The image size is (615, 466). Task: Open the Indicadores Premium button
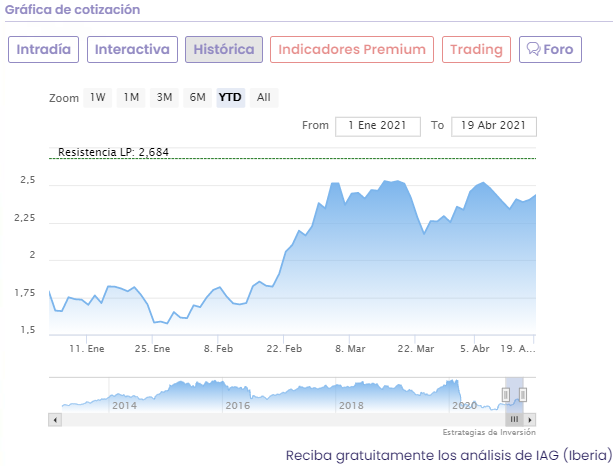pyautogui.click(x=352, y=50)
